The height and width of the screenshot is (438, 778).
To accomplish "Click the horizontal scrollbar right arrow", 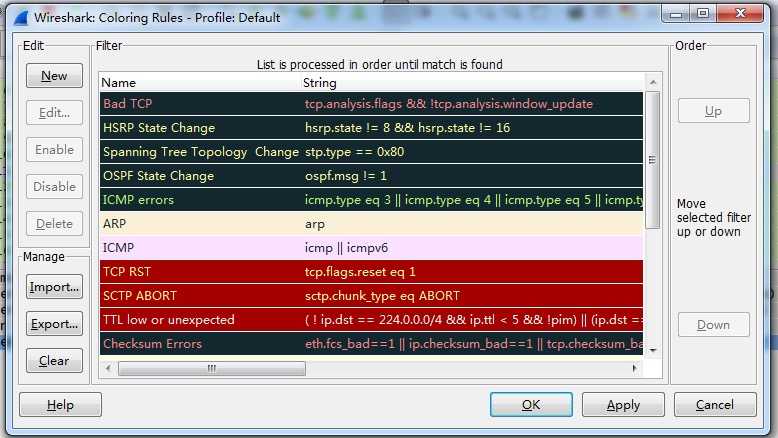I will point(635,368).
